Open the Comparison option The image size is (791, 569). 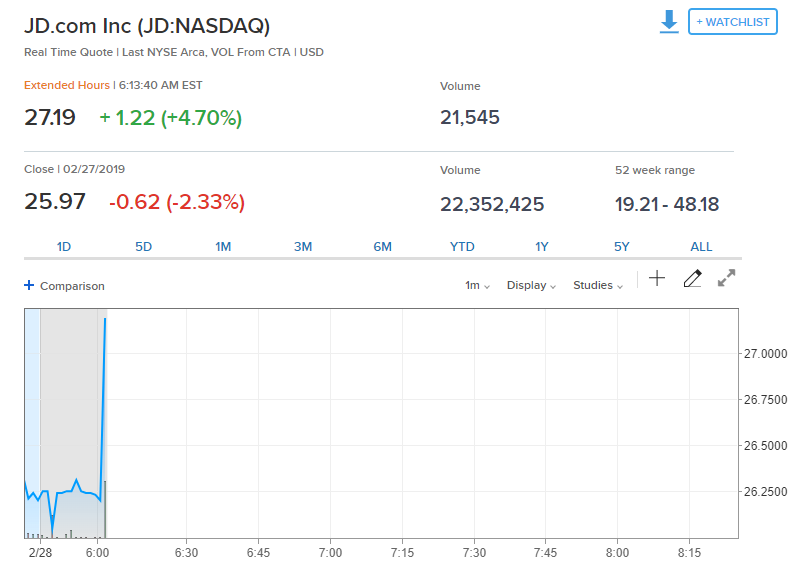(72, 286)
